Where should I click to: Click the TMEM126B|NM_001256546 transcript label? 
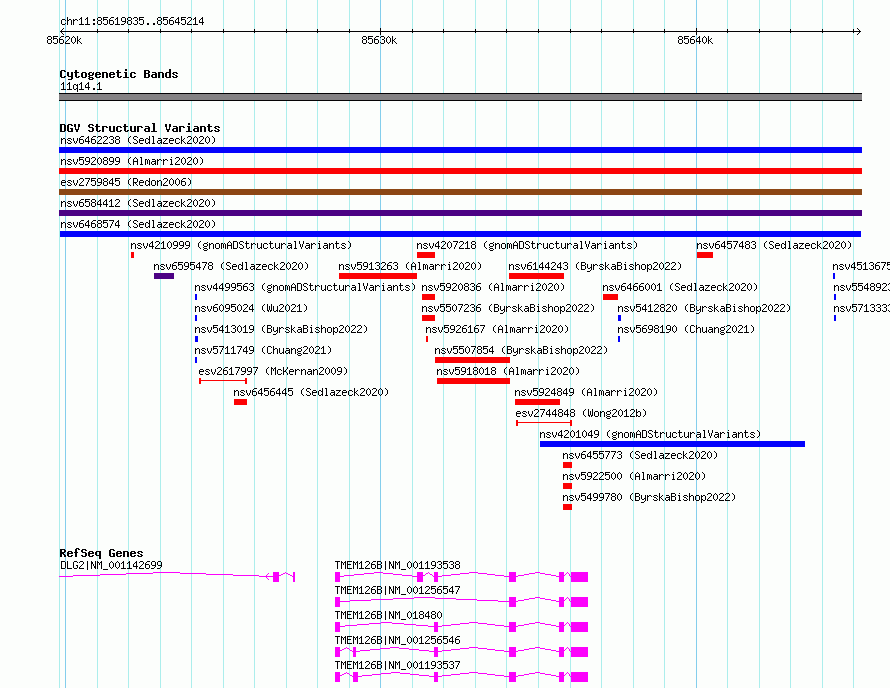(397, 640)
